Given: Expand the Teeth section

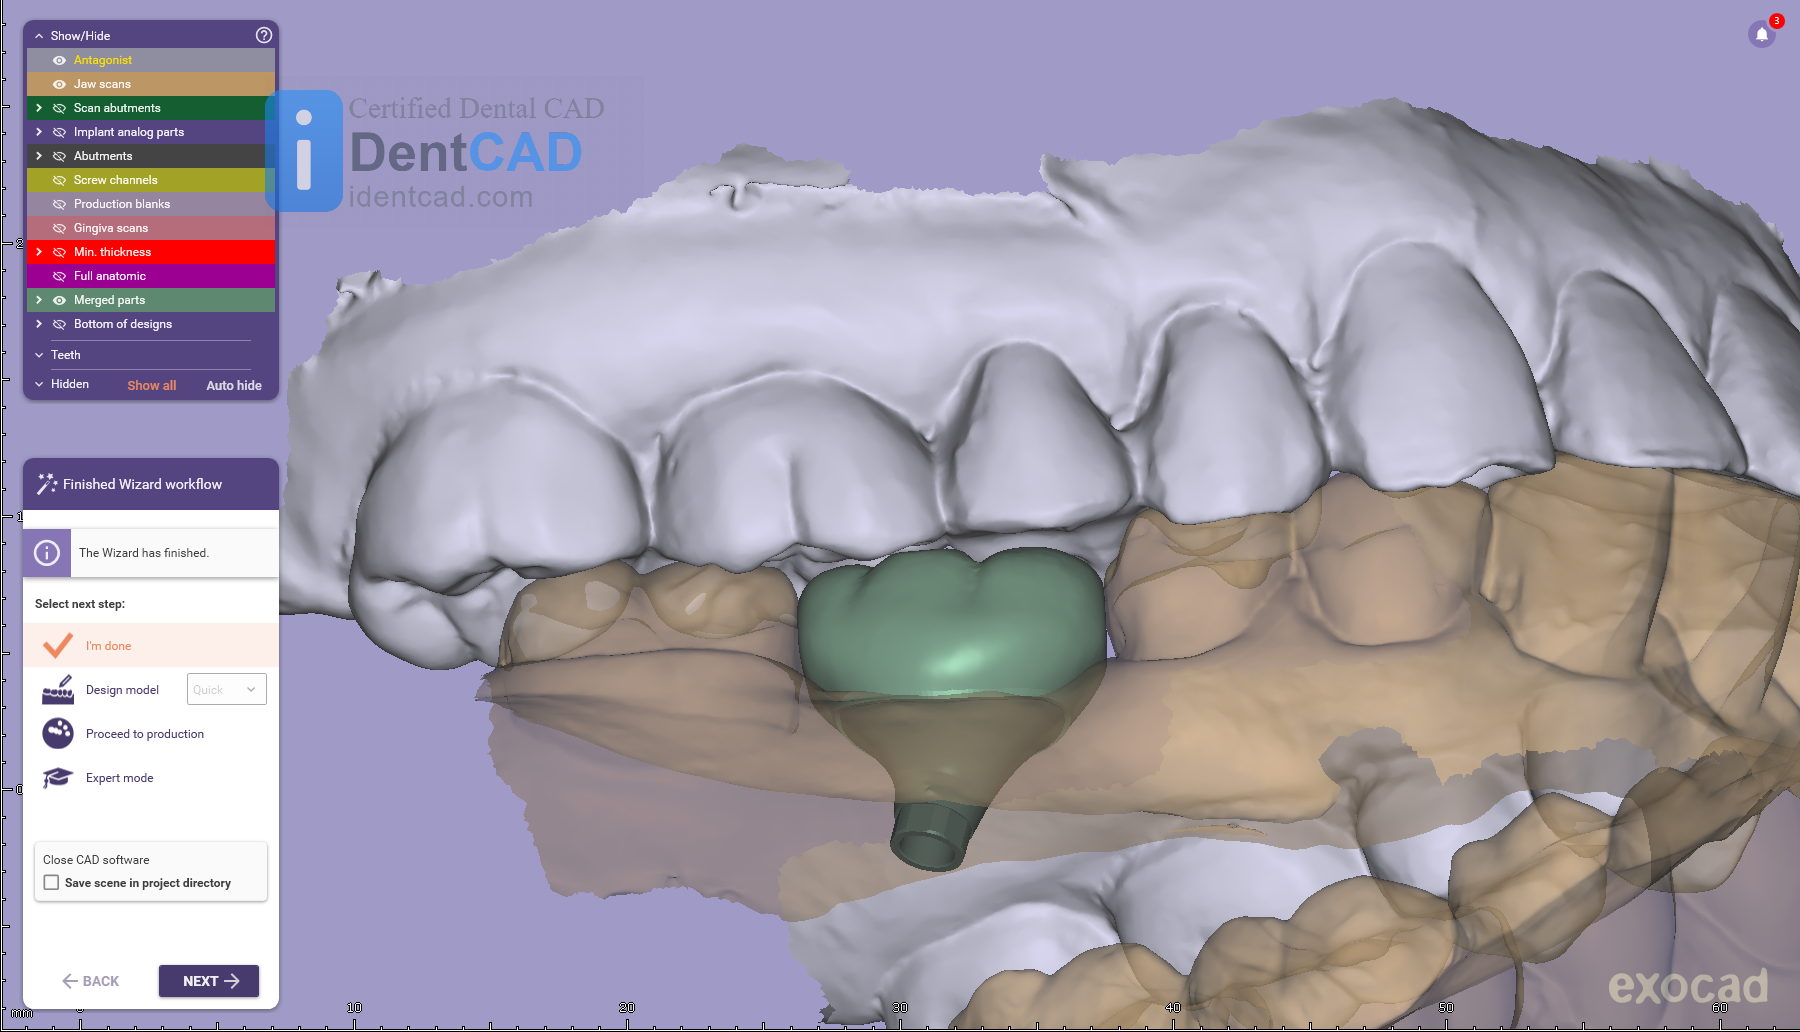Looking at the screenshot, I should point(39,355).
